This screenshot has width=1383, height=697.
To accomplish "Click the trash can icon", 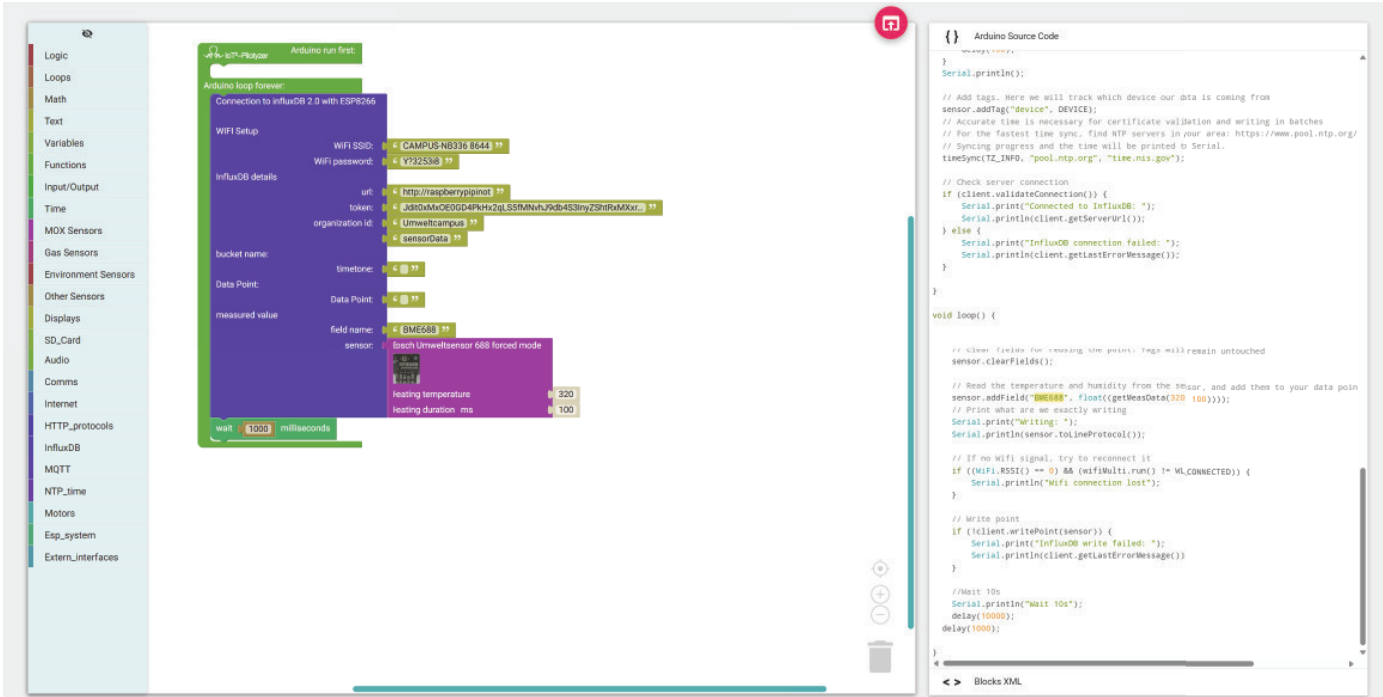I will click(880, 656).
